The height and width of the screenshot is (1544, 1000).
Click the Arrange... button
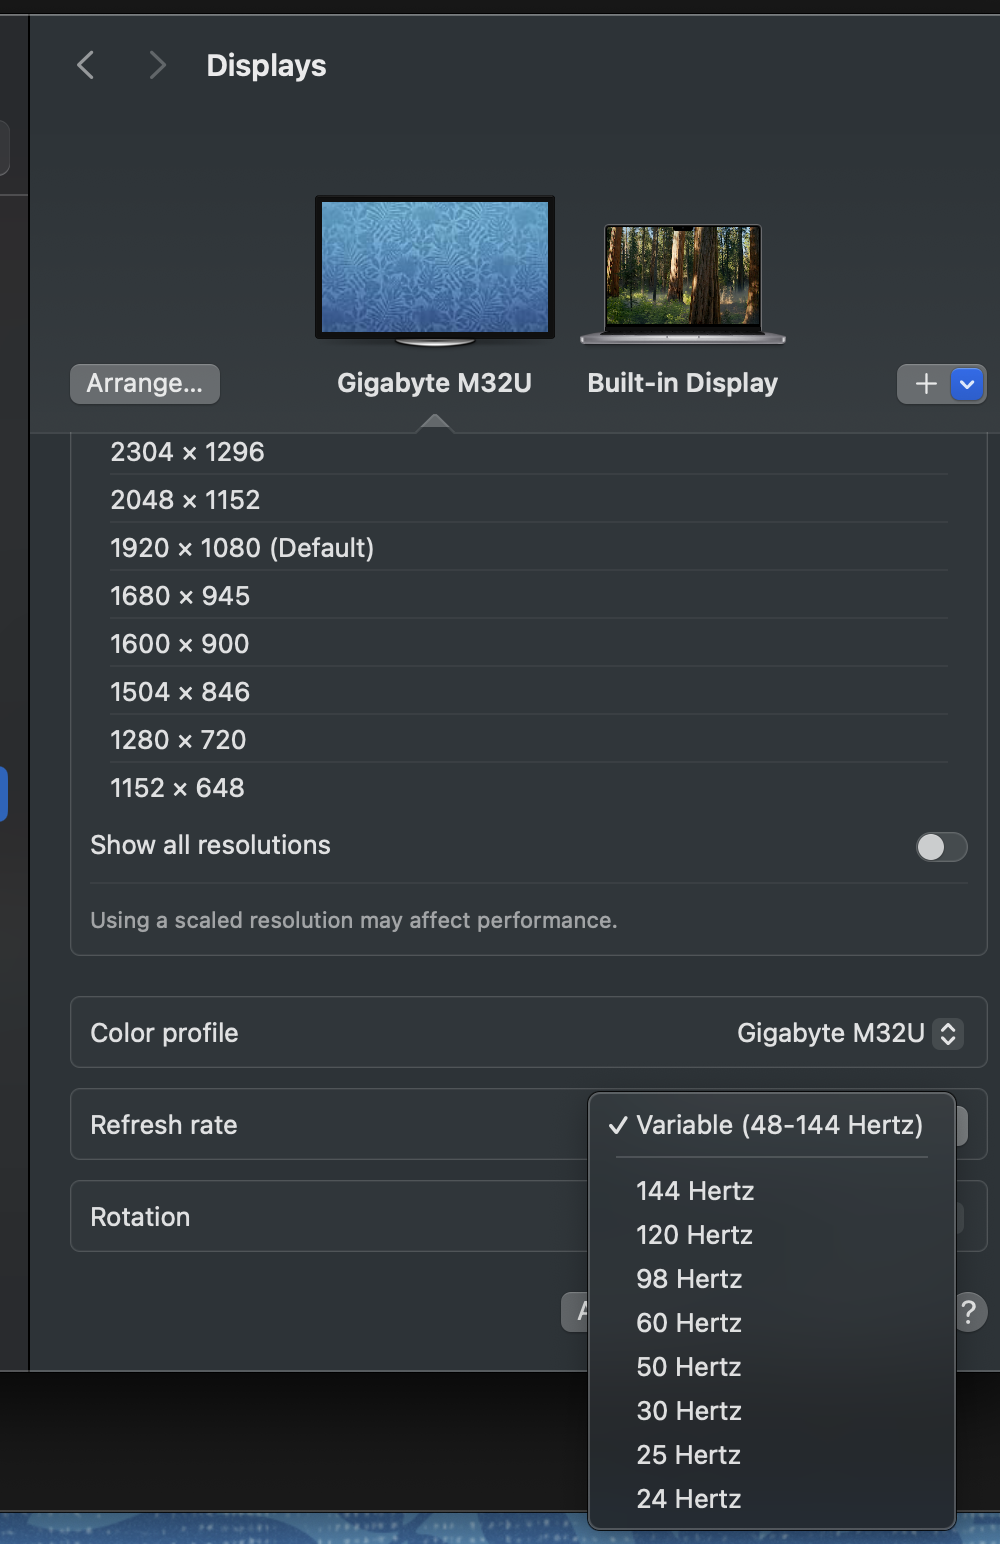(x=145, y=384)
